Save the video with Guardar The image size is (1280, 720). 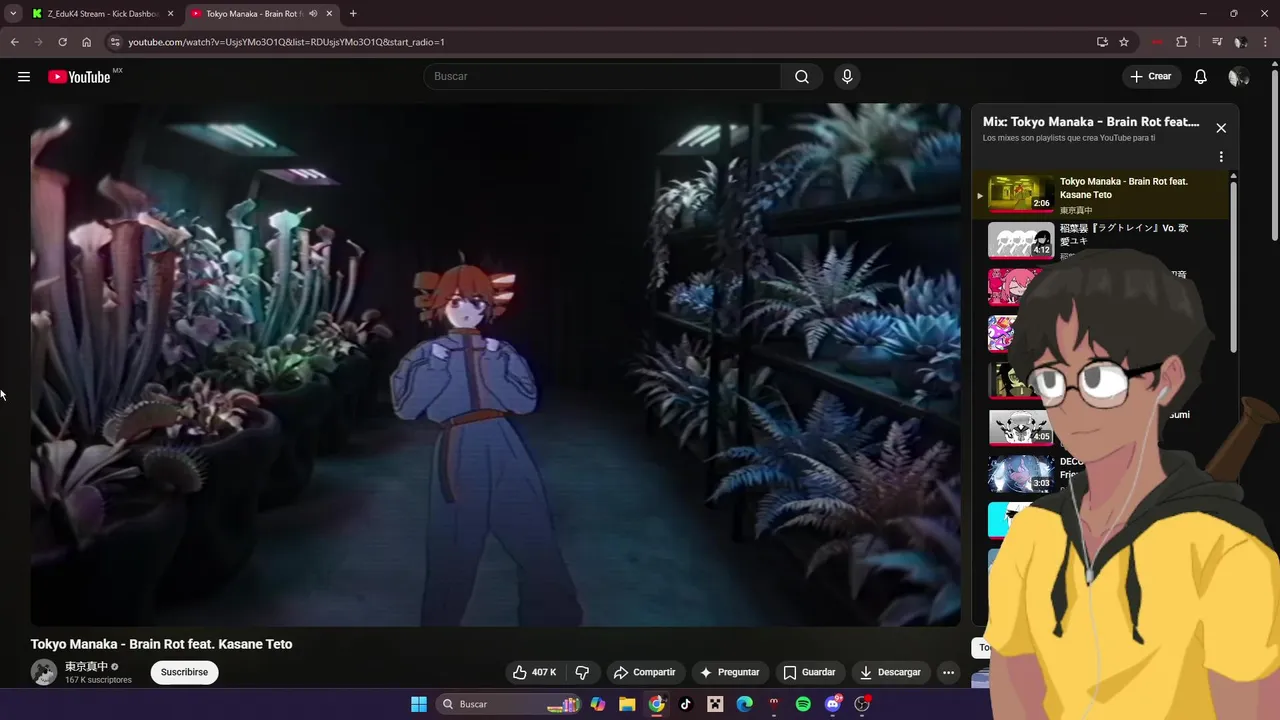tap(809, 672)
